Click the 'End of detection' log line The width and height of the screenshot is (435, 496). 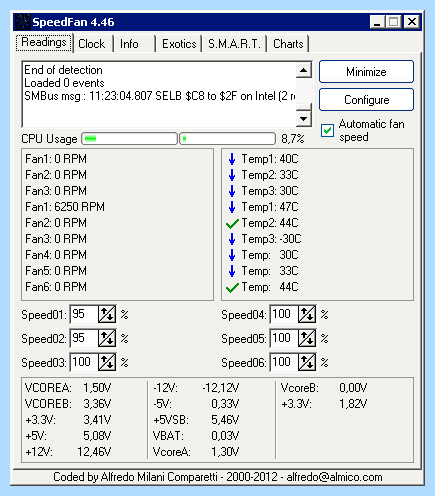click(63, 70)
